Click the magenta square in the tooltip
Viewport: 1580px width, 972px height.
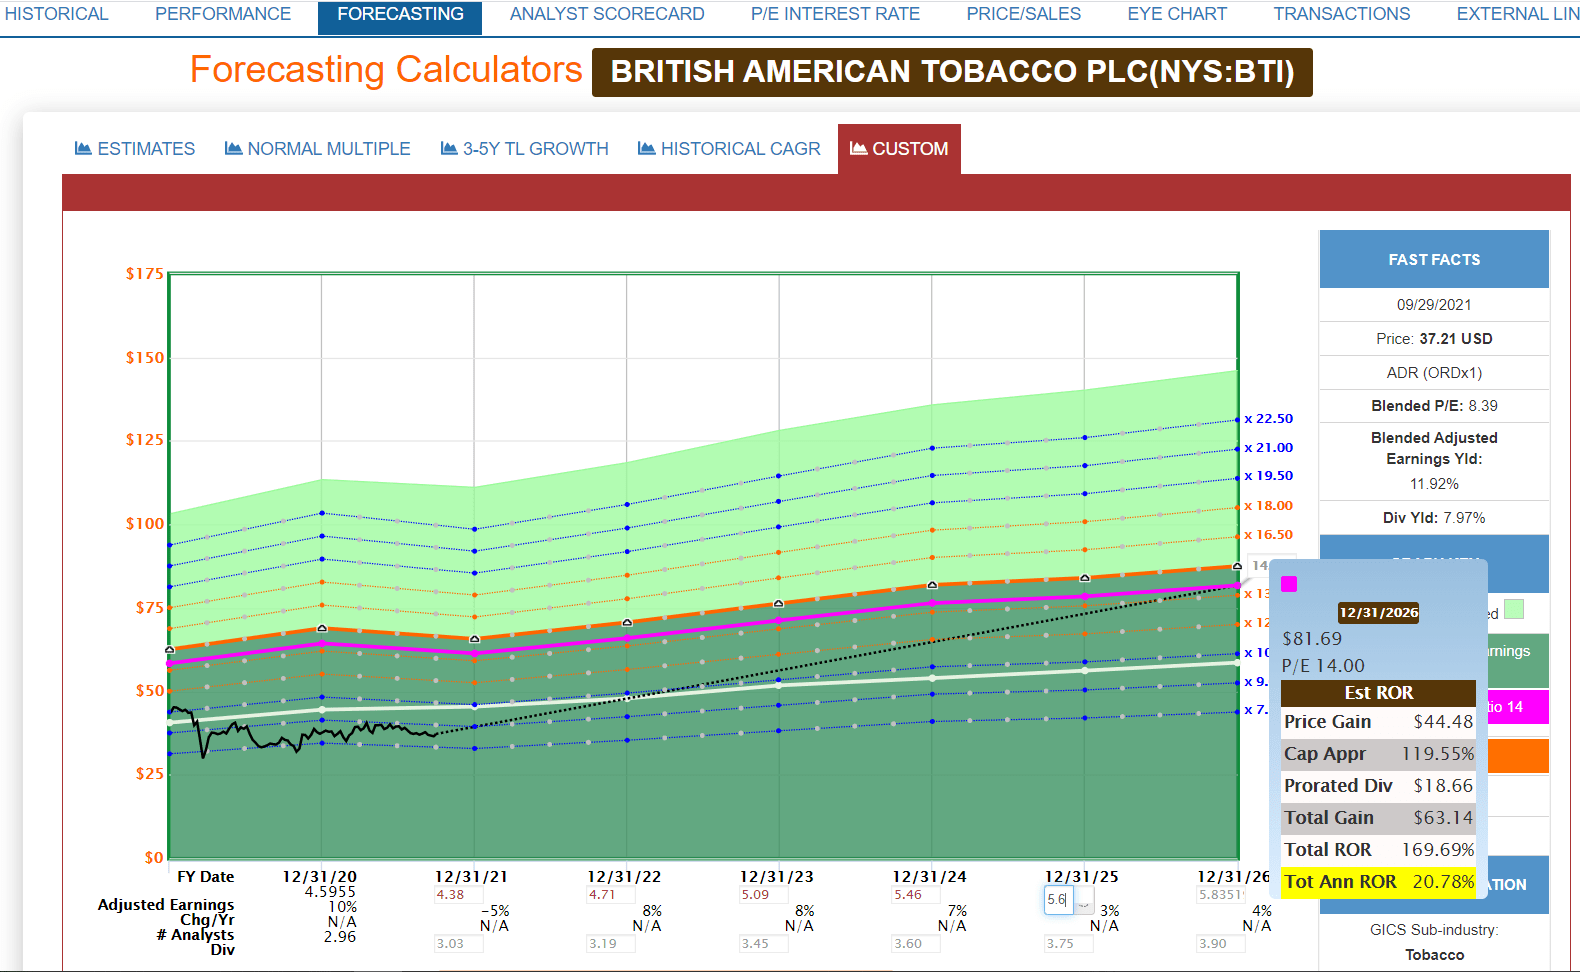click(x=1290, y=584)
